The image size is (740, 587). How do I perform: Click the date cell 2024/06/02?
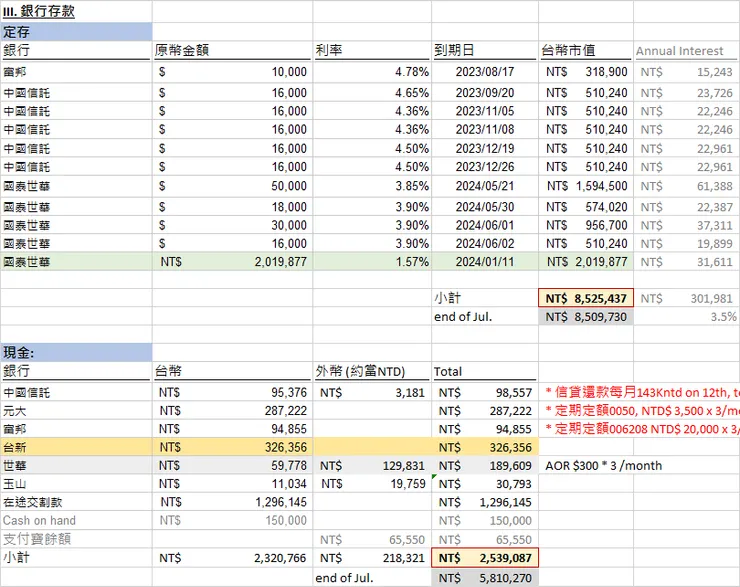click(485, 243)
